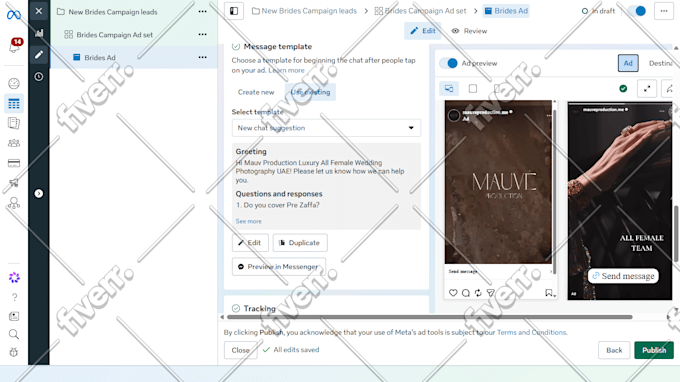The width and height of the screenshot is (680, 382).
Task: Open the purple sparkle AI icon
Action: (x=14, y=278)
